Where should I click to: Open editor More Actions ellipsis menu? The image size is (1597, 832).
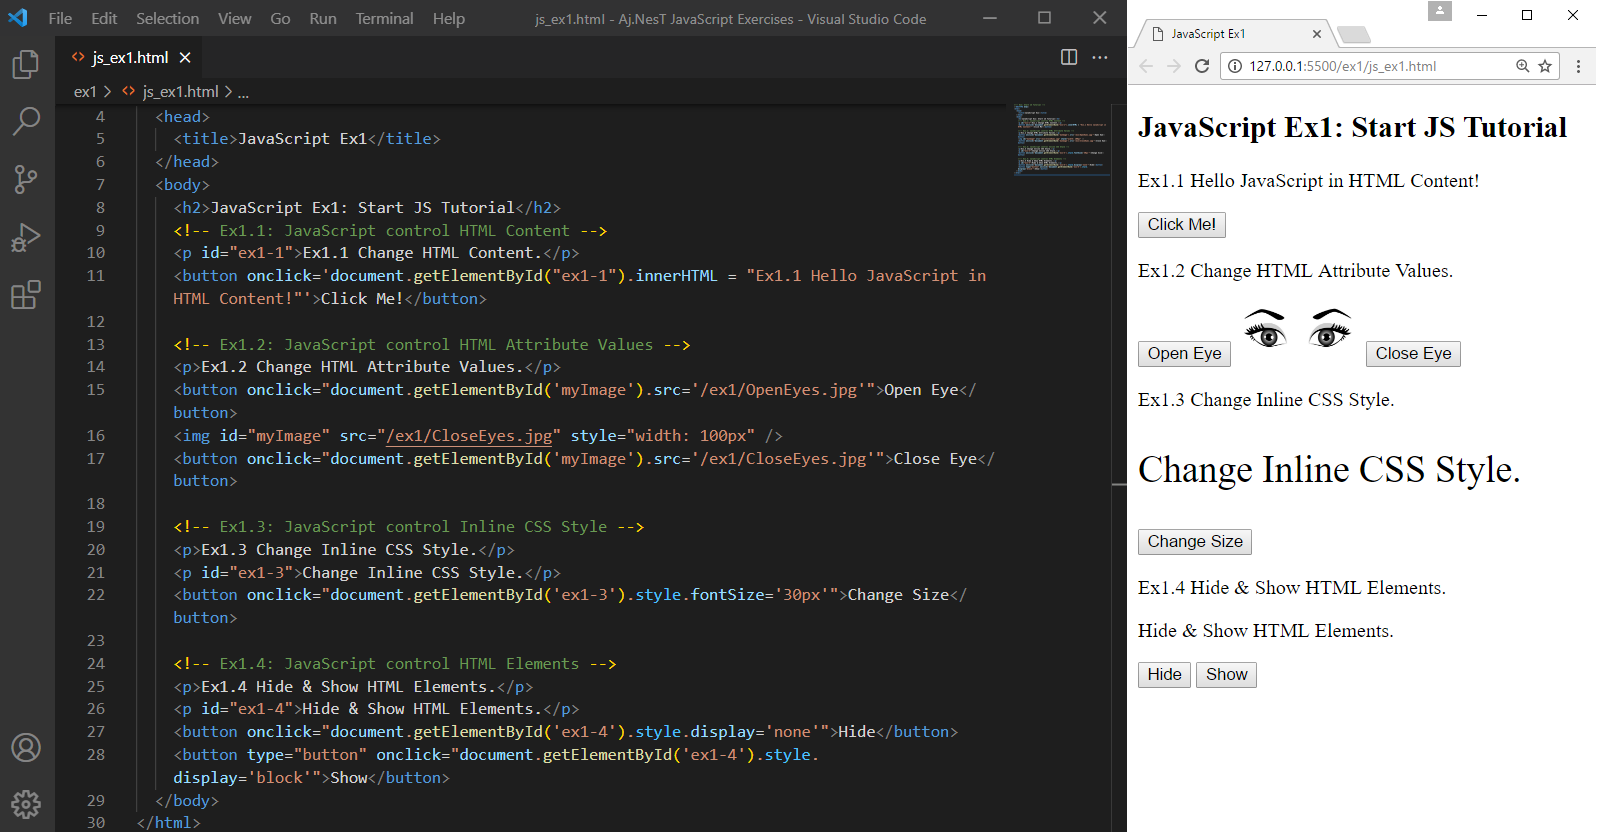(x=1100, y=57)
